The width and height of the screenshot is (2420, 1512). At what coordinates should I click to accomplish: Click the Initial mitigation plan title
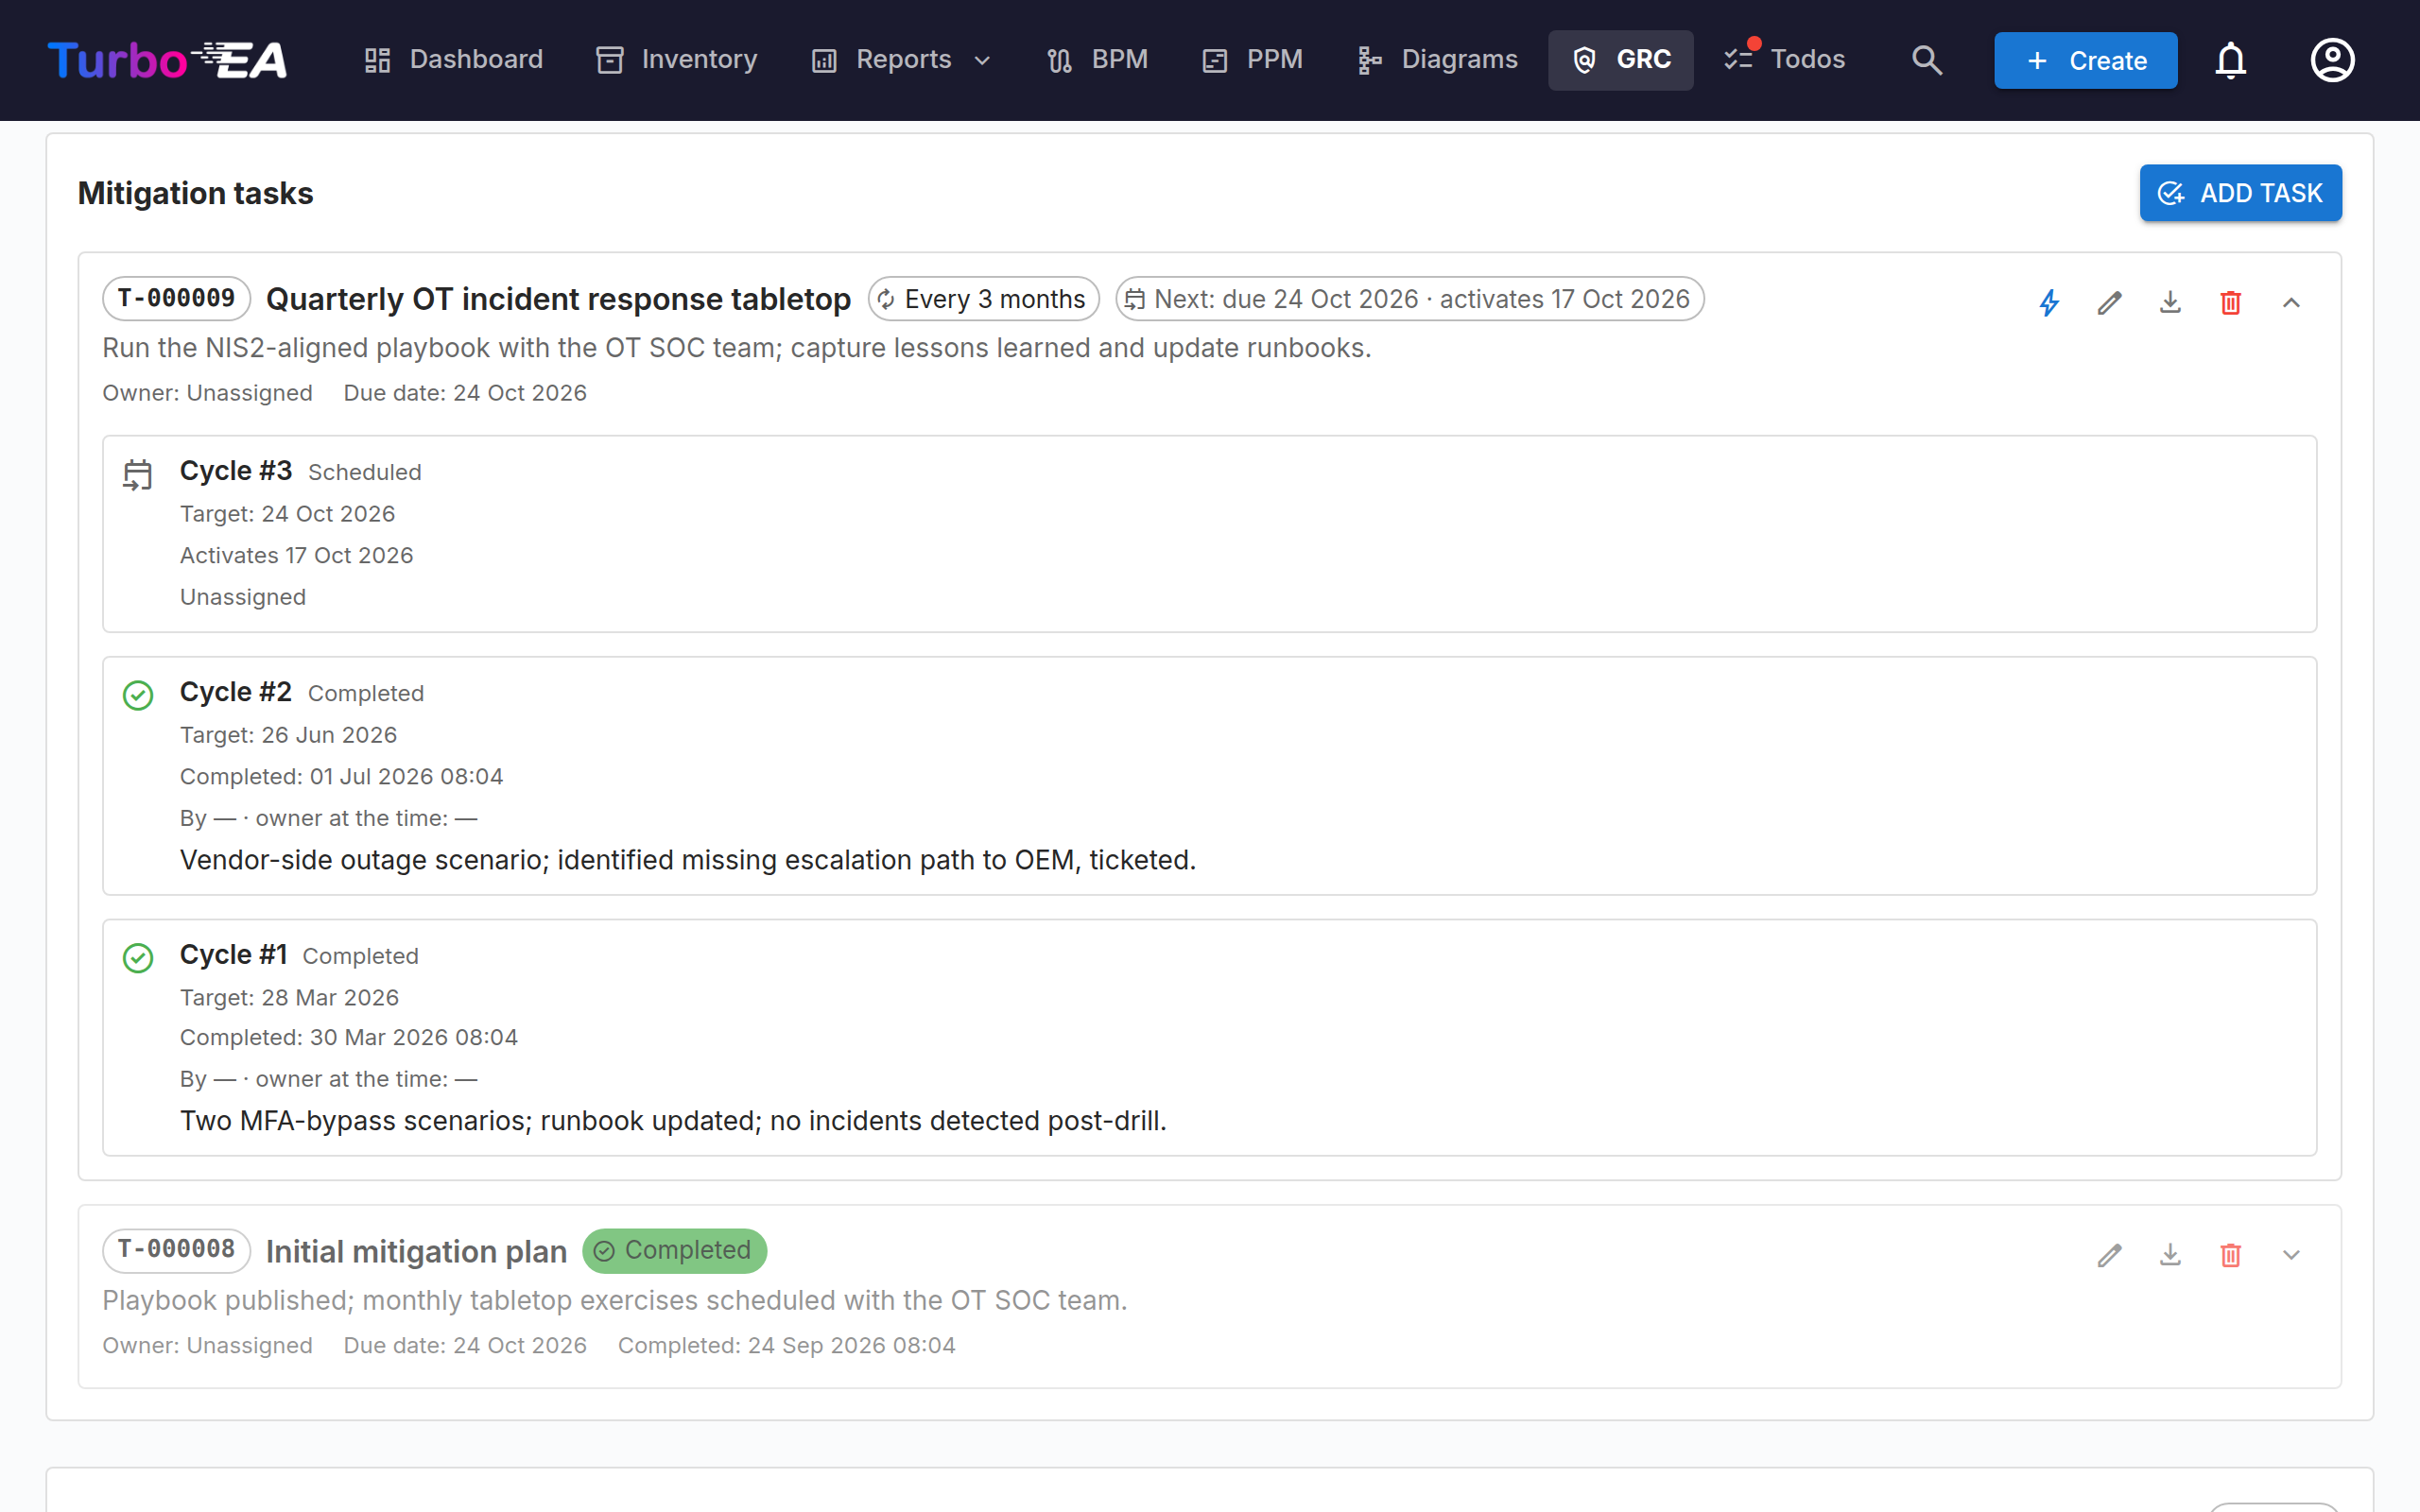(x=416, y=1251)
